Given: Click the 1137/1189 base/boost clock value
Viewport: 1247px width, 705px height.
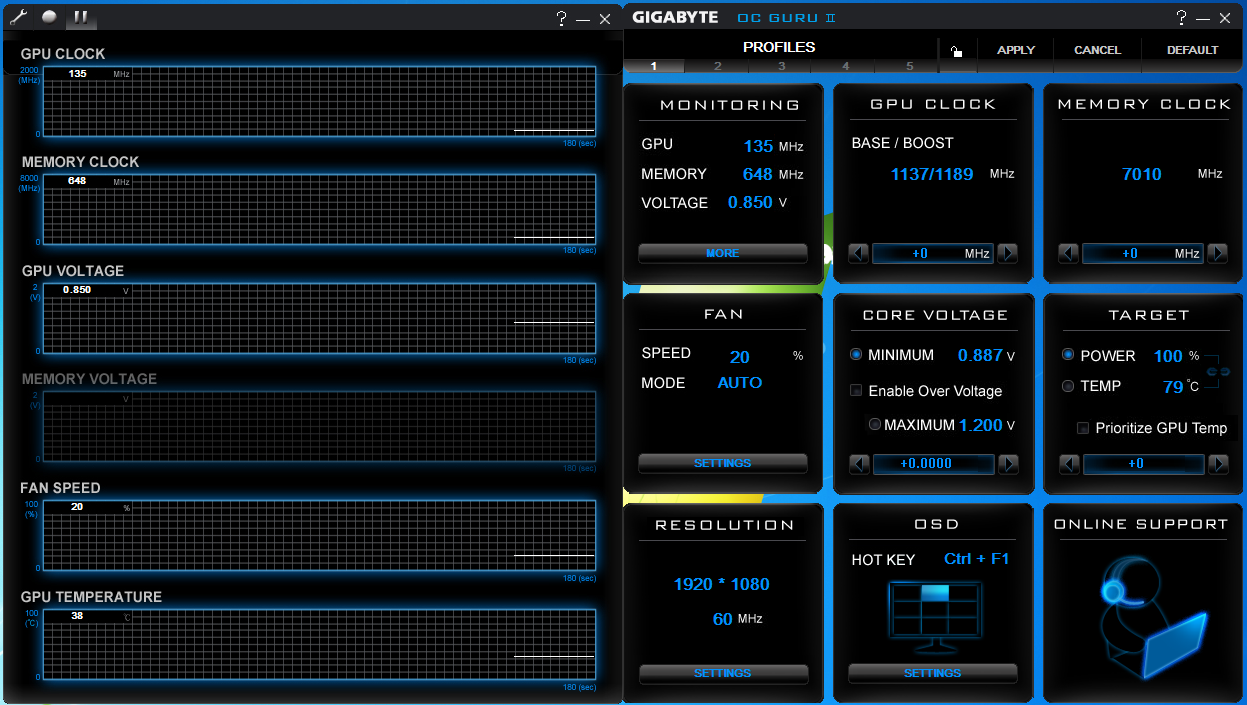Looking at the screenshot, I should click(x=932, y=174).
